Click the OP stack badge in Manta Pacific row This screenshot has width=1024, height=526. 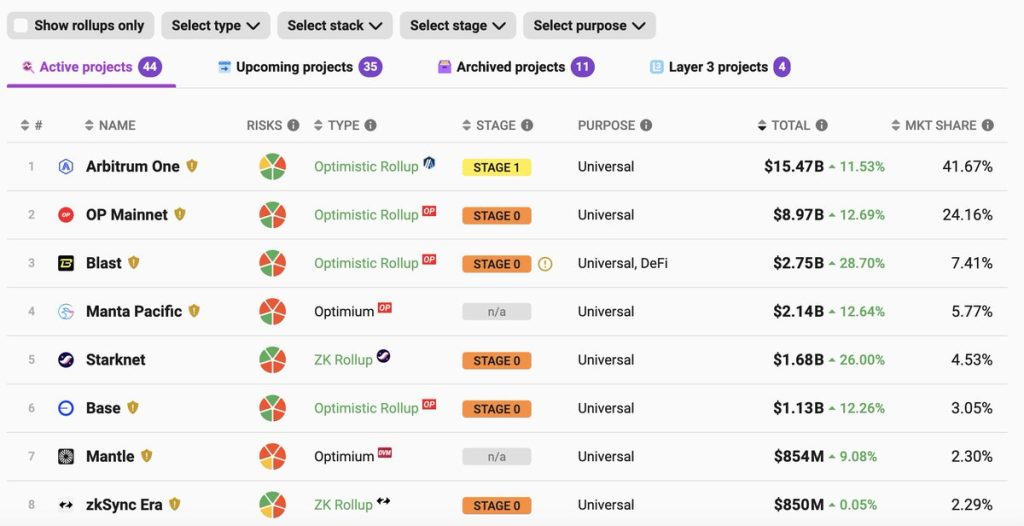(x=385, y=308)
